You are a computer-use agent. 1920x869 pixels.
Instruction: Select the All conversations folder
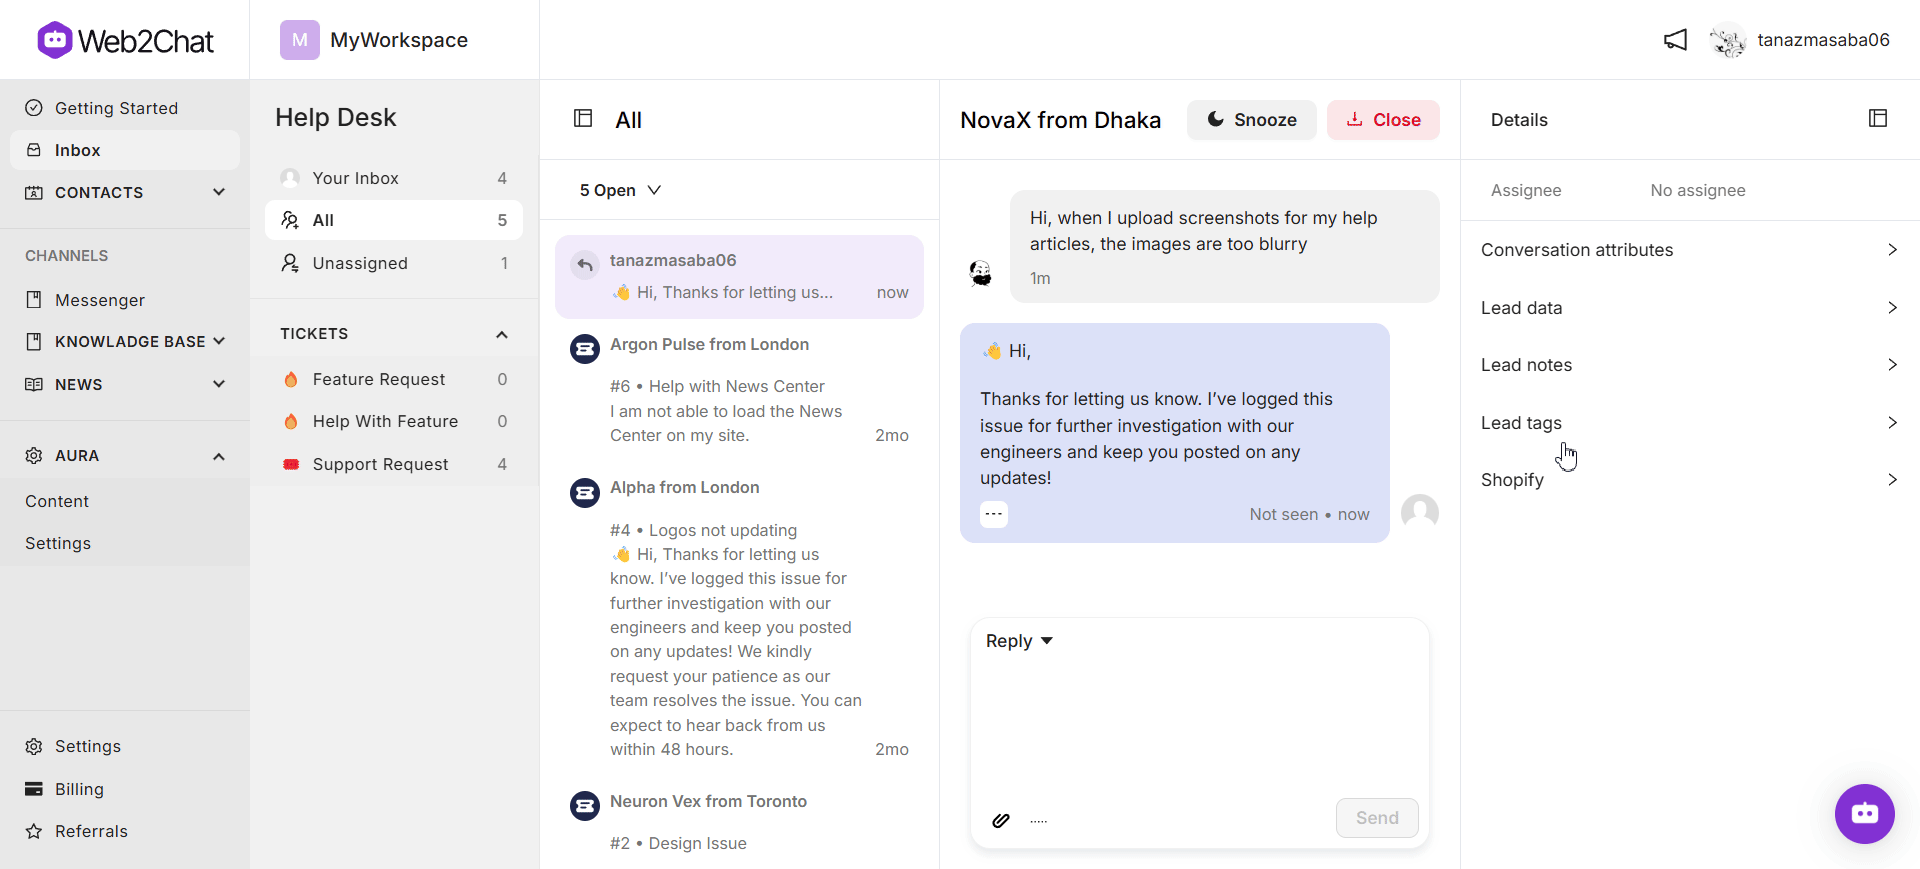pos(394,220)
